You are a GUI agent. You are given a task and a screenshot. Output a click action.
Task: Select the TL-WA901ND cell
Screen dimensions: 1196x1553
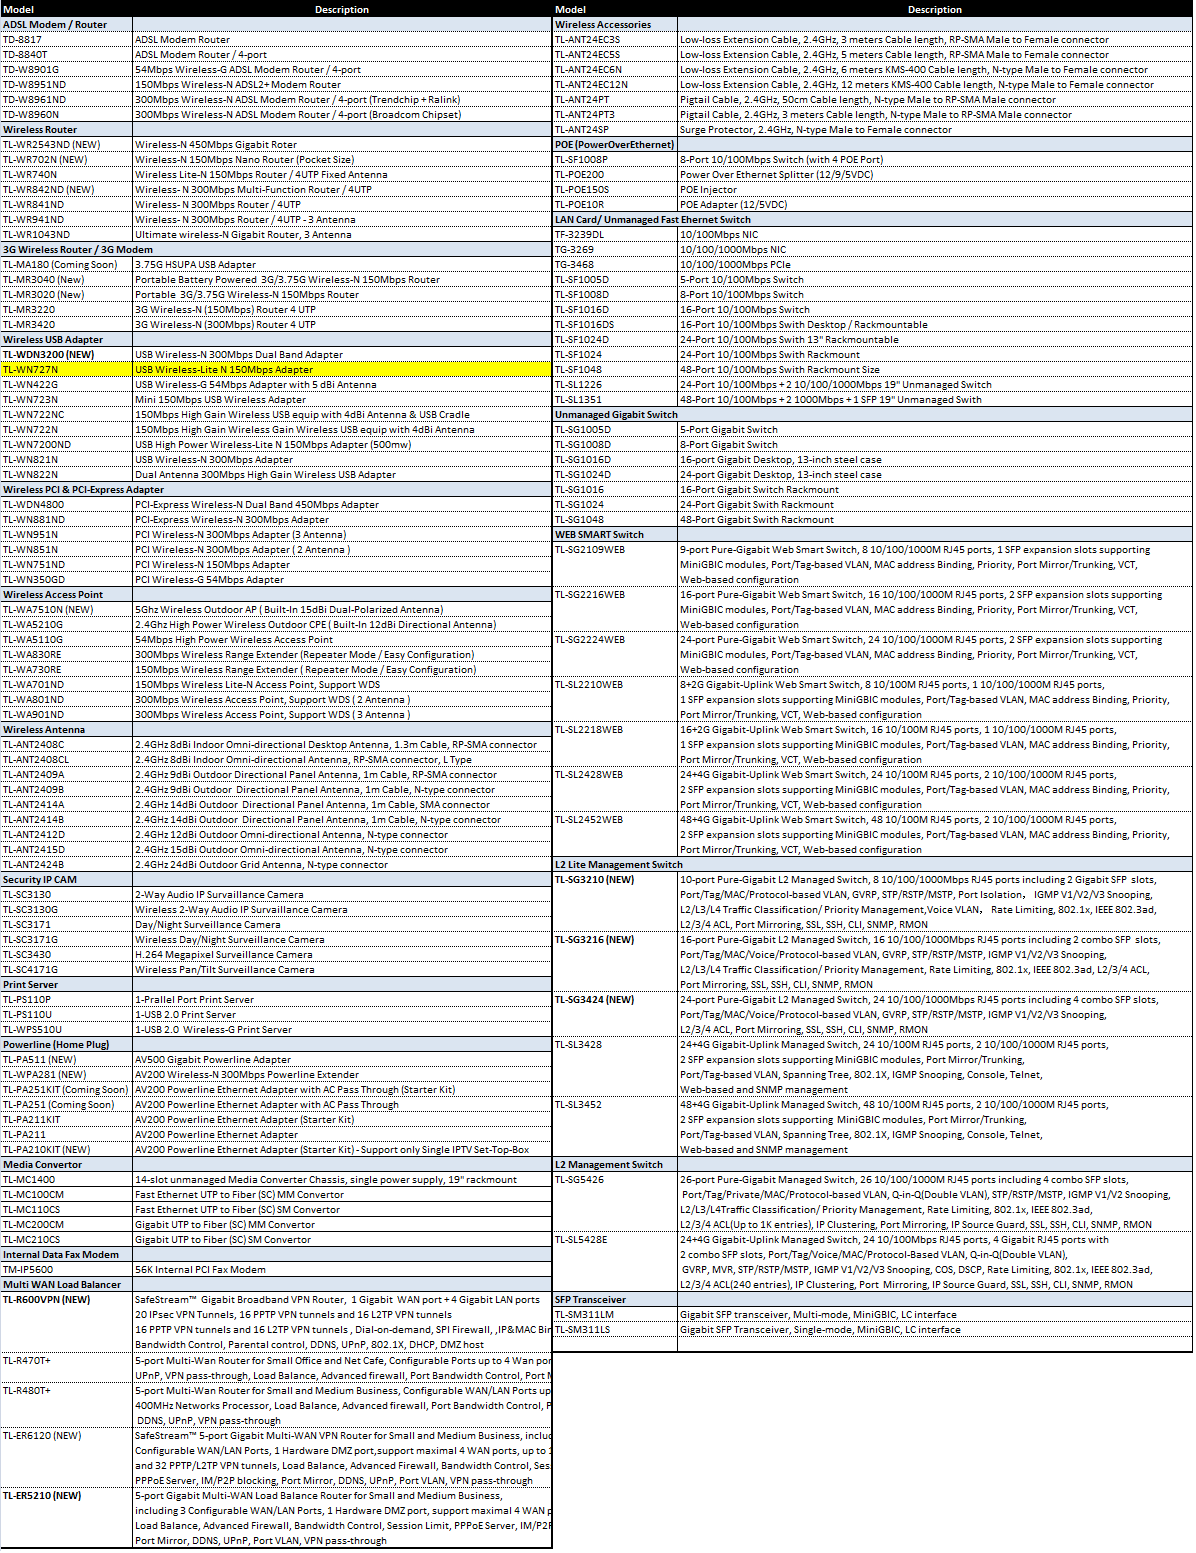click(66, 715)
